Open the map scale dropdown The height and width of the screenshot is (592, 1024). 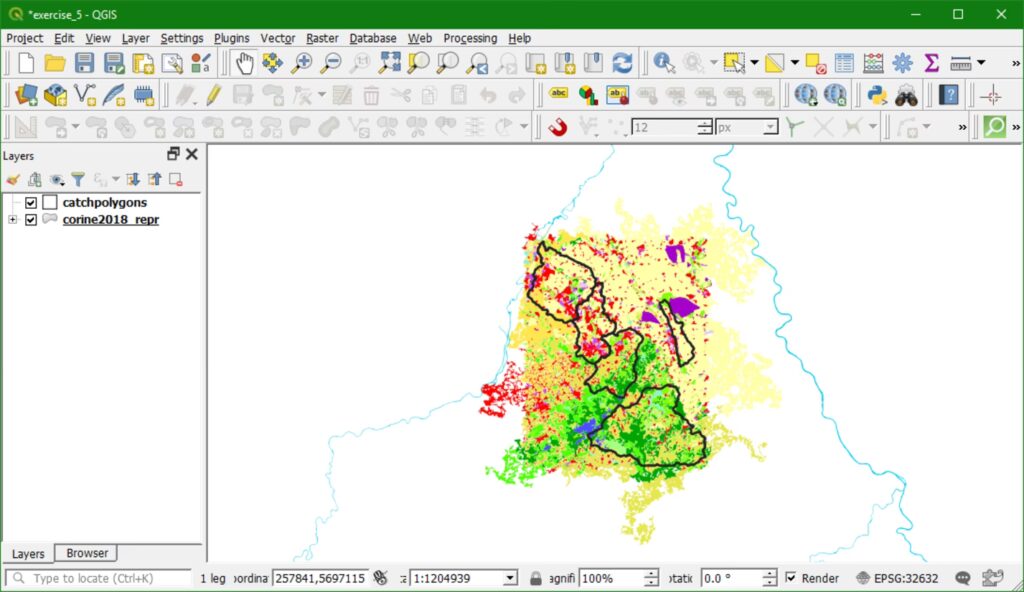(510, 578)
